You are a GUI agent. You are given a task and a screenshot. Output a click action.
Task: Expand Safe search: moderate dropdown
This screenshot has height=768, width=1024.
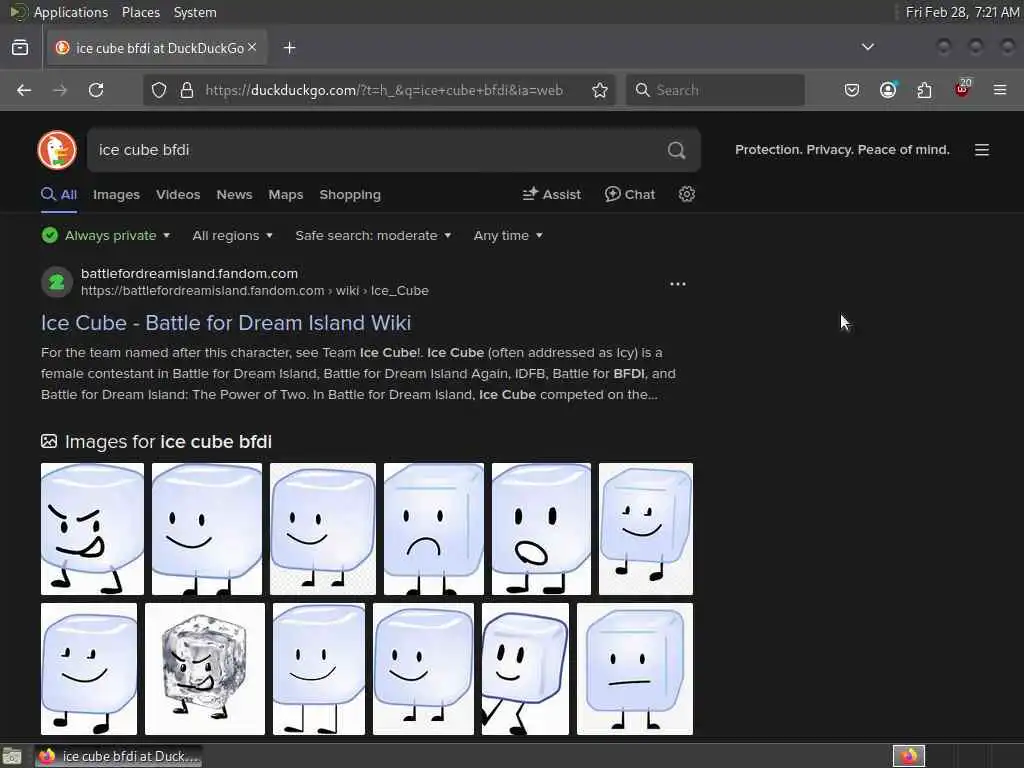point(373,235)
